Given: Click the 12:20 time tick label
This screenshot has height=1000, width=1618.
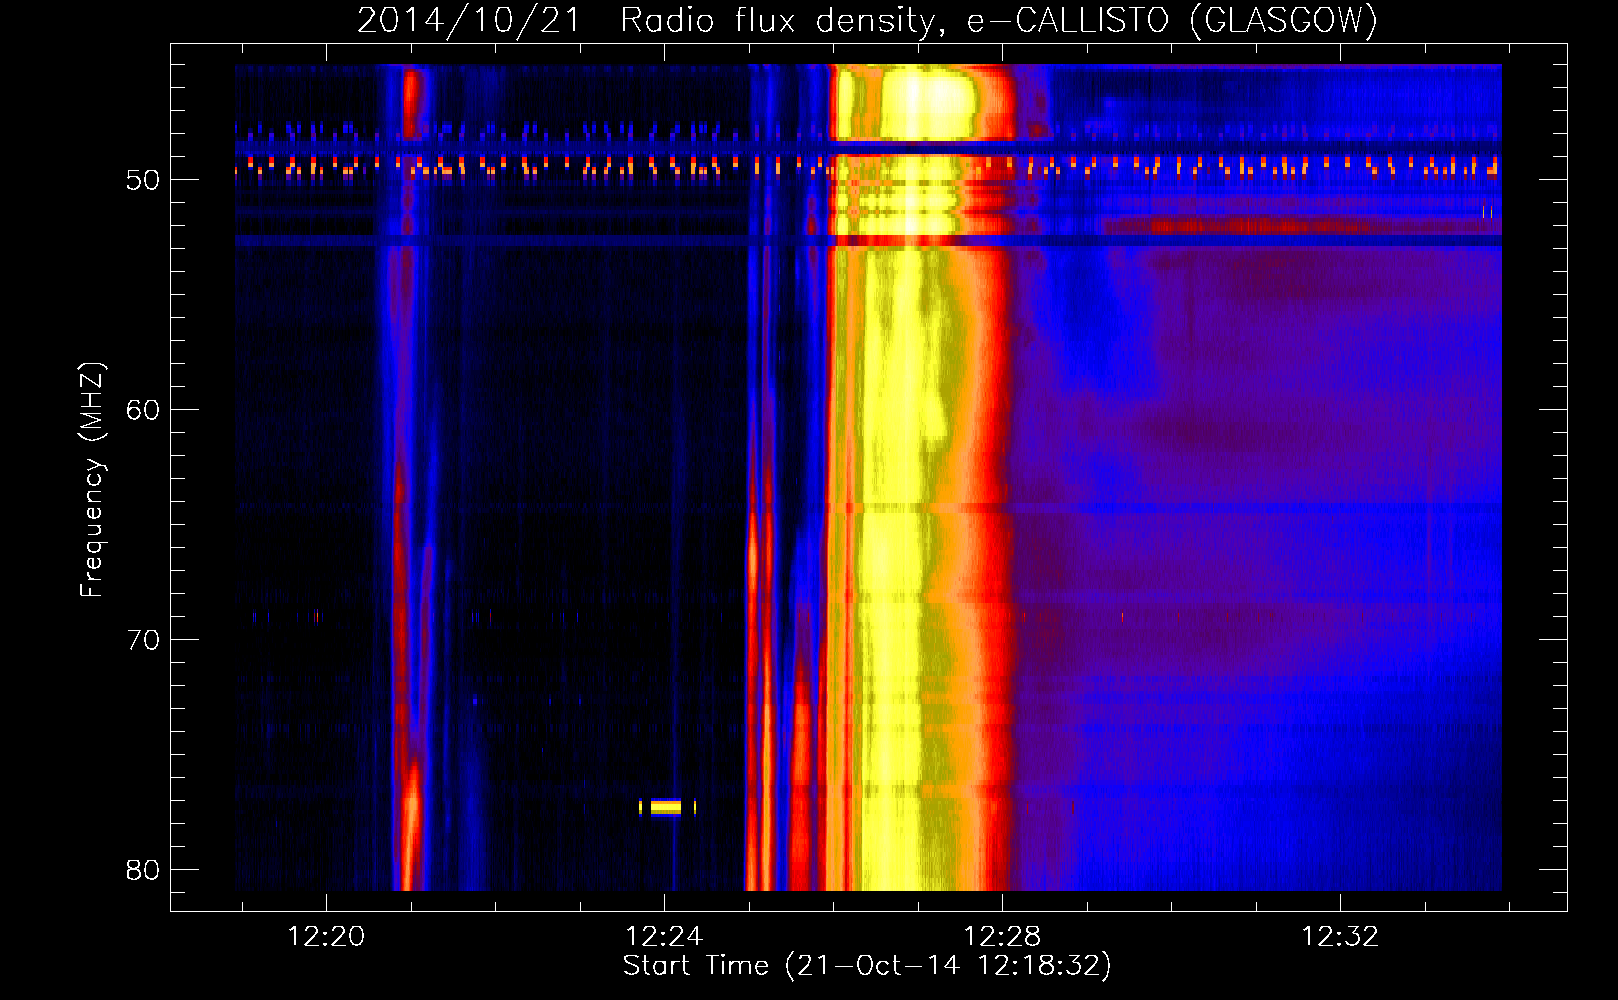Looking at the screenshot, I should click(326, 937).
